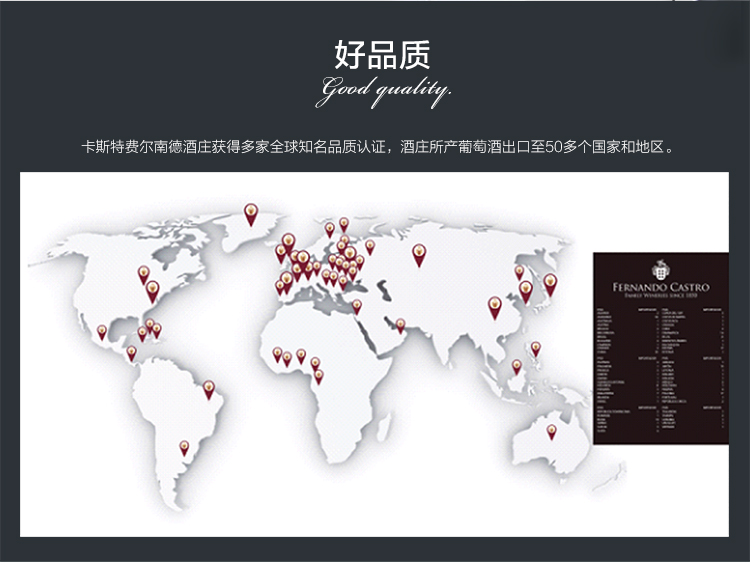
Task: Select the pin over Japan
Action: [549, 284]
